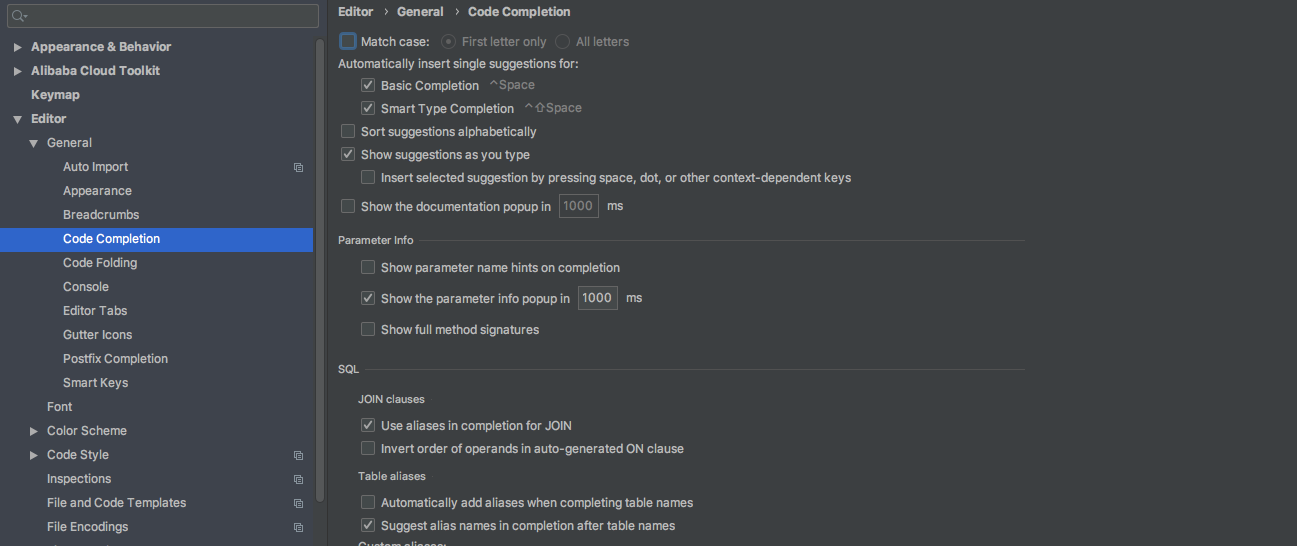Image resolution: width=1297 pixels, height=546 pixels.
Task: Click the copy icon beside Auto Import
Action: (298, 168)
